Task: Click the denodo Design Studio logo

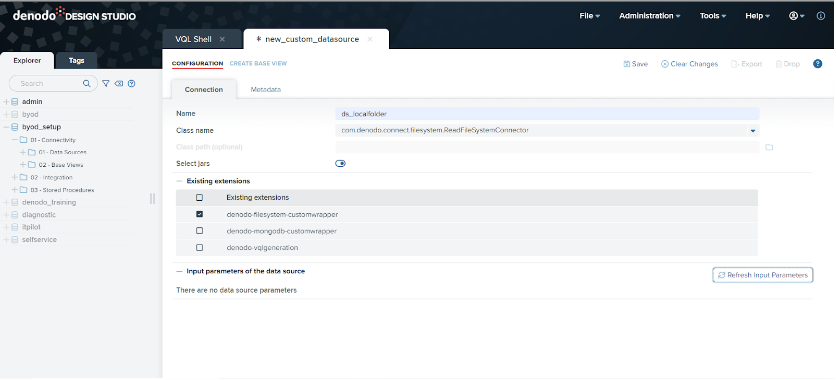Action: [x=74, y=14]
